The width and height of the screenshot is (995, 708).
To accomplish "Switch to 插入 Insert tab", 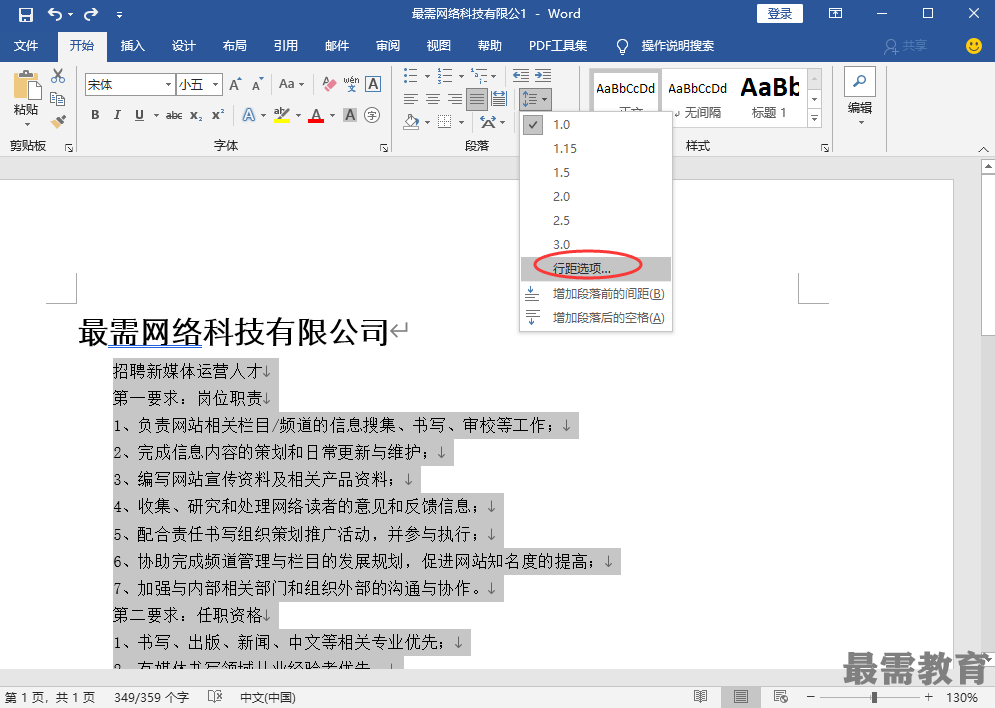I will pos(133,46).
